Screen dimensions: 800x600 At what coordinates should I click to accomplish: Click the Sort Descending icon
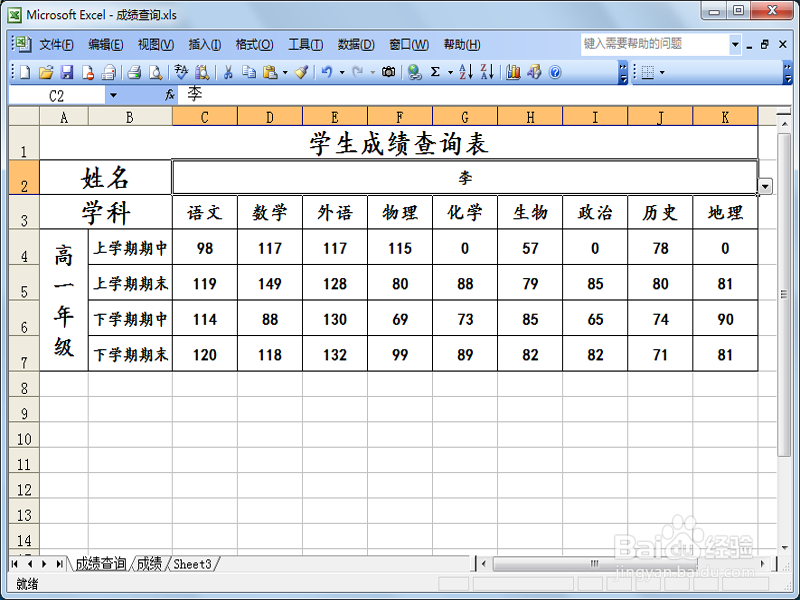coord(488,70)
